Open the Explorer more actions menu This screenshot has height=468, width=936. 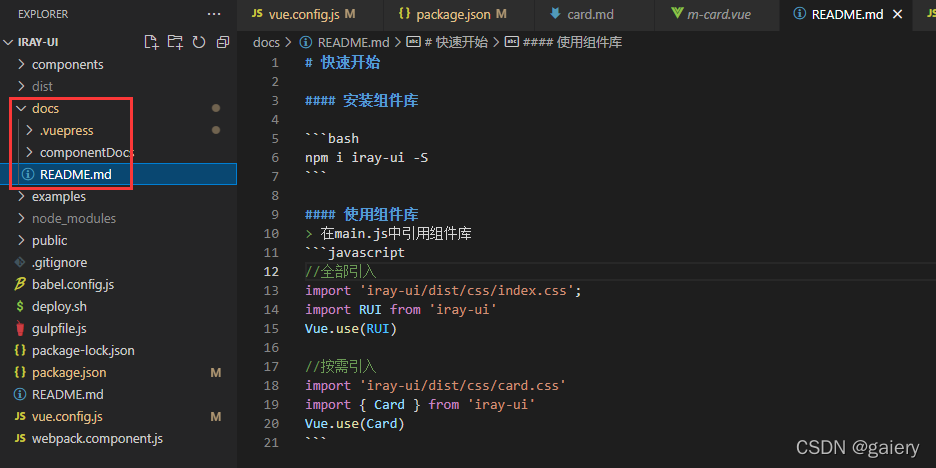point(214,14)
